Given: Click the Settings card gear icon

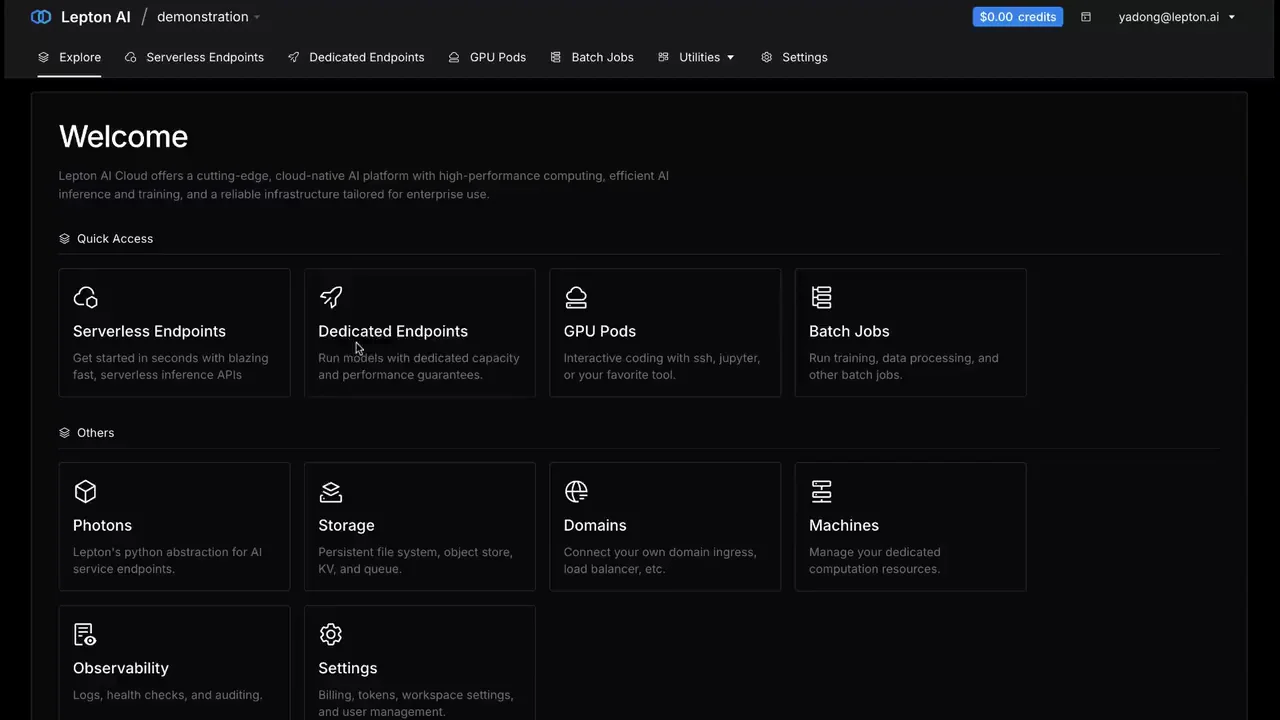Looking at the screenshot, I should 330,634.
